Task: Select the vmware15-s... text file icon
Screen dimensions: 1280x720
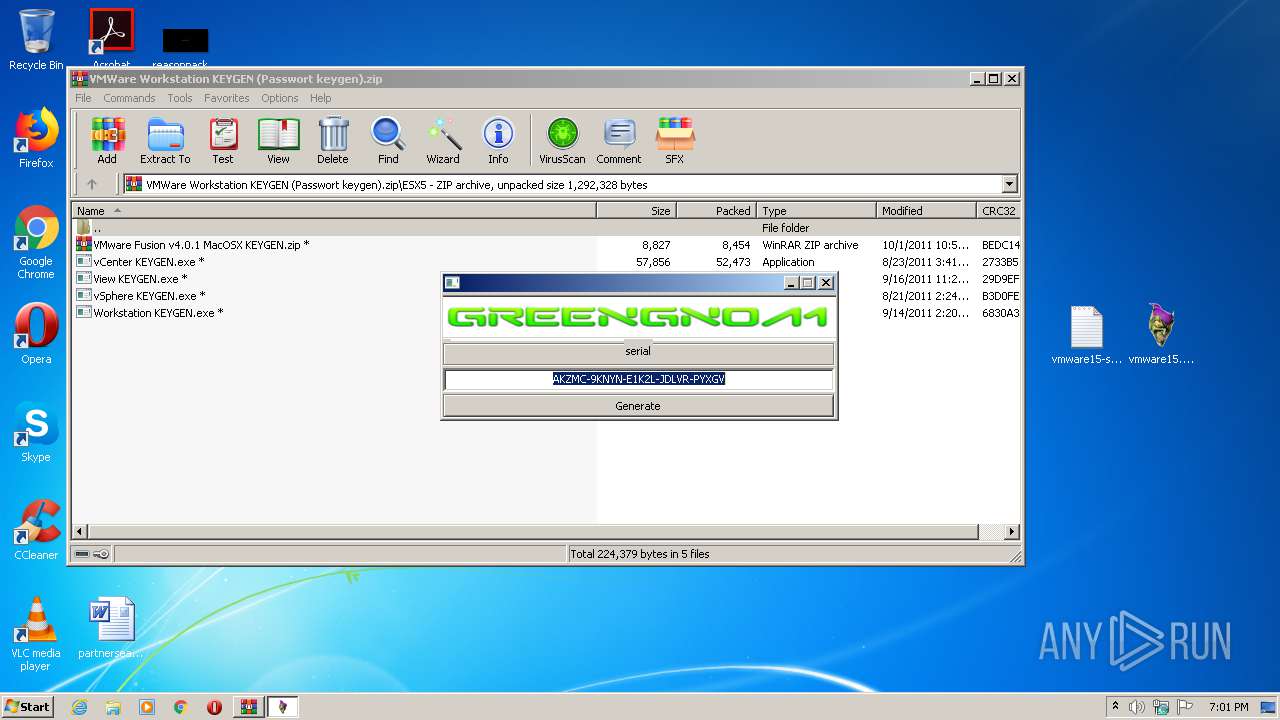Action: click(1087, 335)
